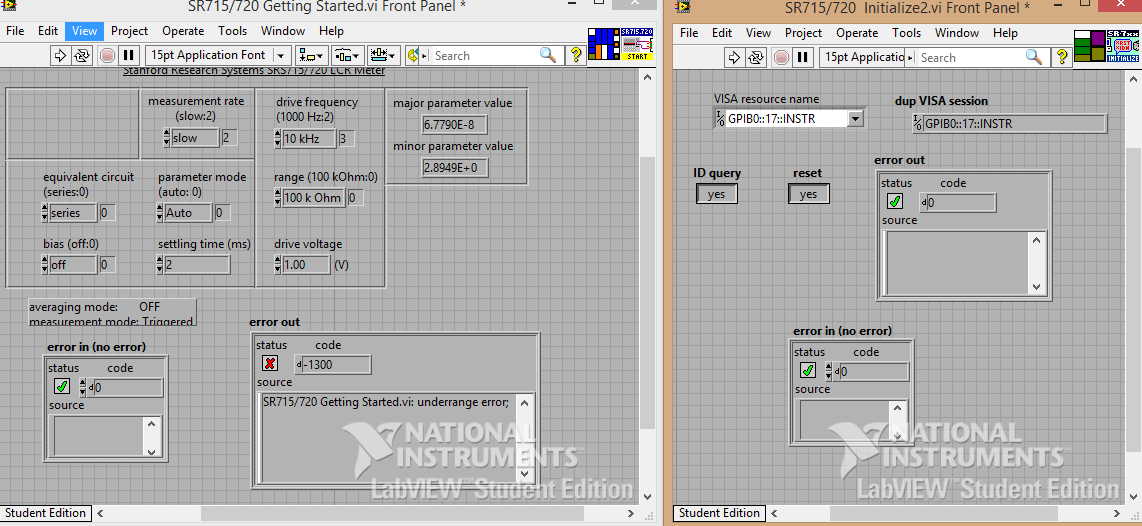Viewport: 1142px width, 526px height.
Task: Click Student Edition tab in Initialize2 window
Action: point(720,513)
